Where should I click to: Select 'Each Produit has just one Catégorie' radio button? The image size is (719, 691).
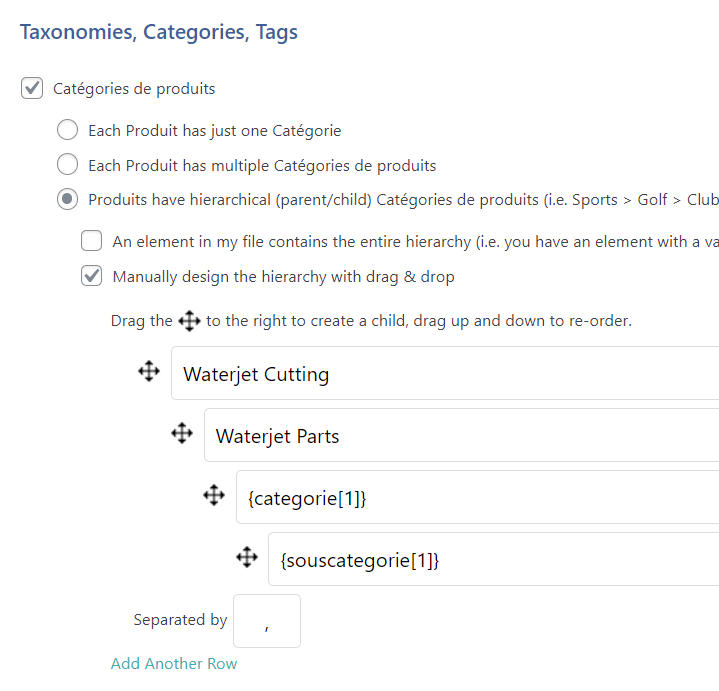(67, 130)
